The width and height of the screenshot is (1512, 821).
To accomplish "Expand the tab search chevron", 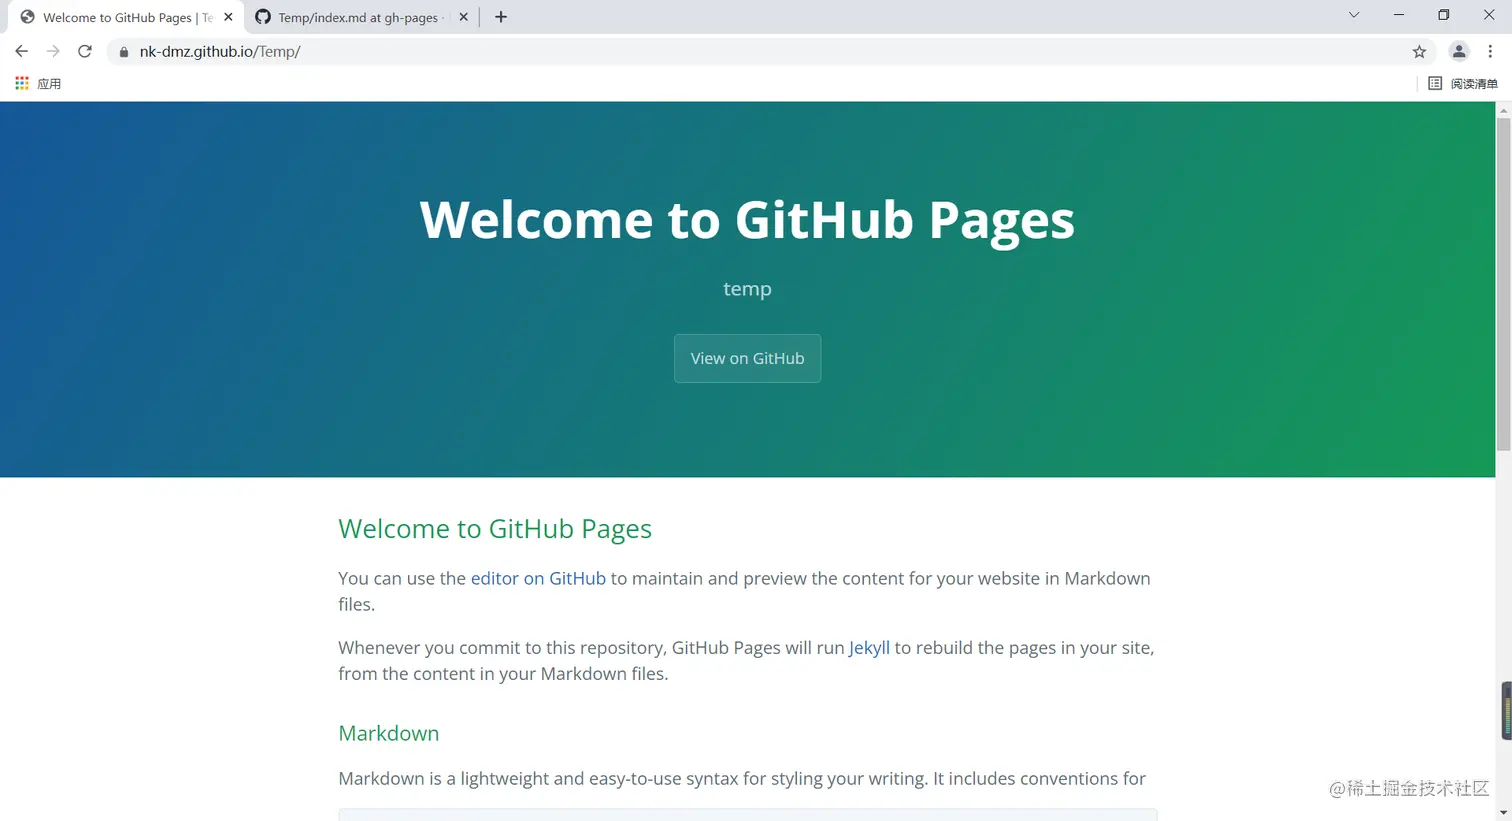I will click(x=1354, y=15).
